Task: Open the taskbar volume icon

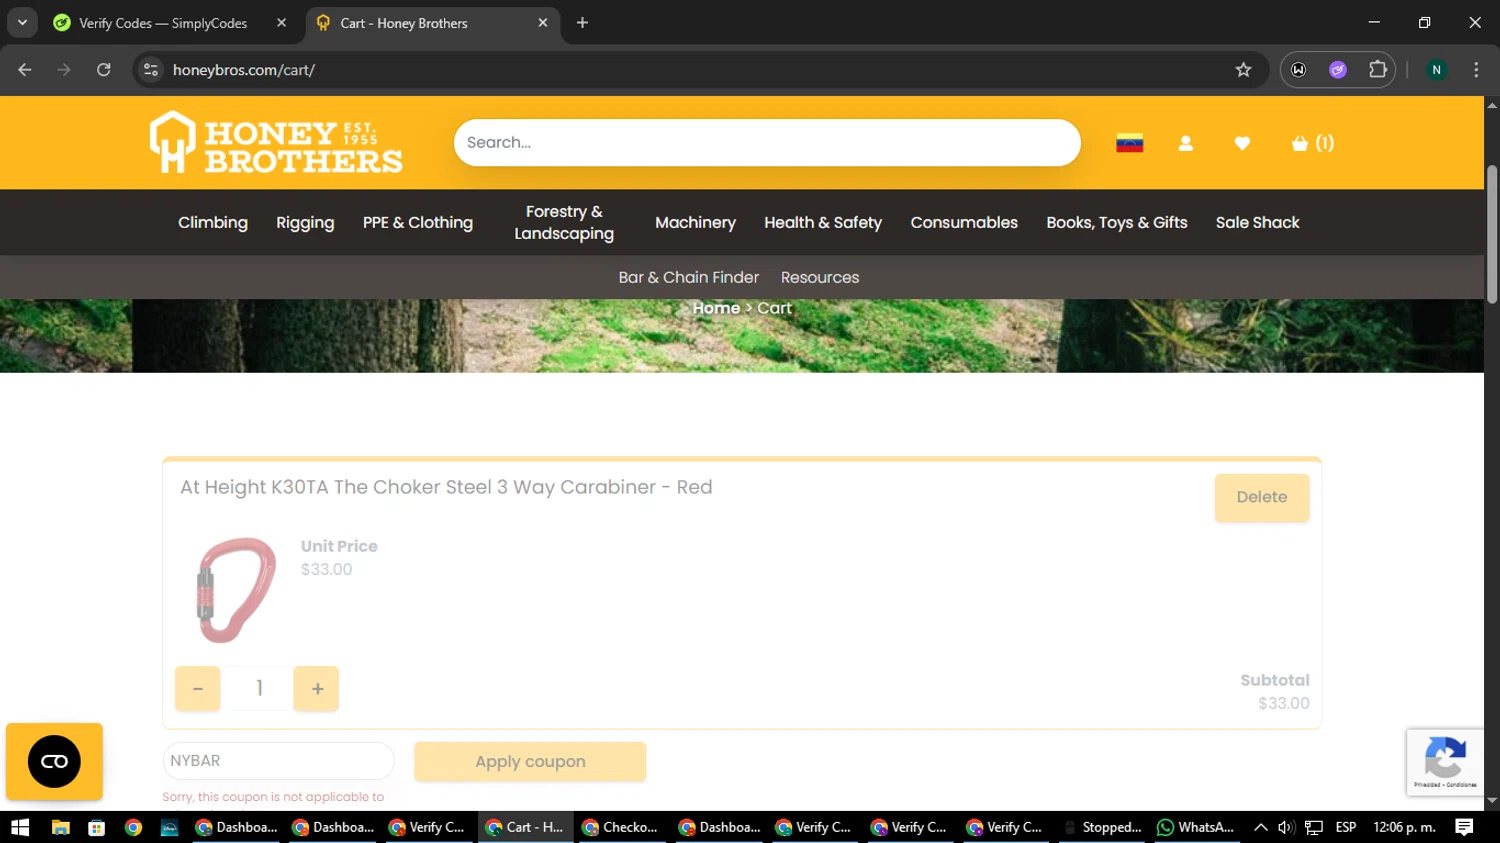Action: click(1286, 827)
